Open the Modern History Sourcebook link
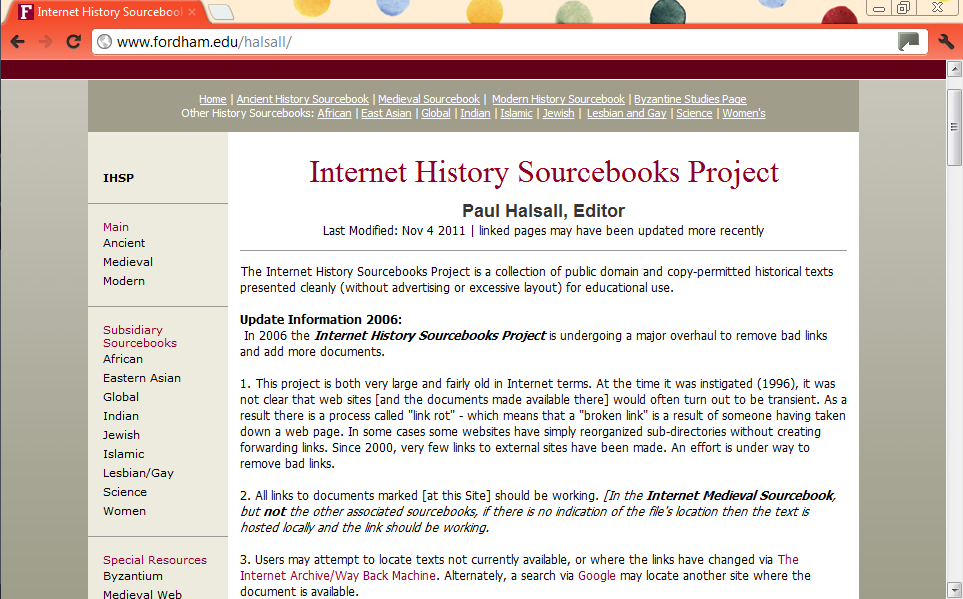The width and height of the screenshot is (963, 599). tap(557, 99)
